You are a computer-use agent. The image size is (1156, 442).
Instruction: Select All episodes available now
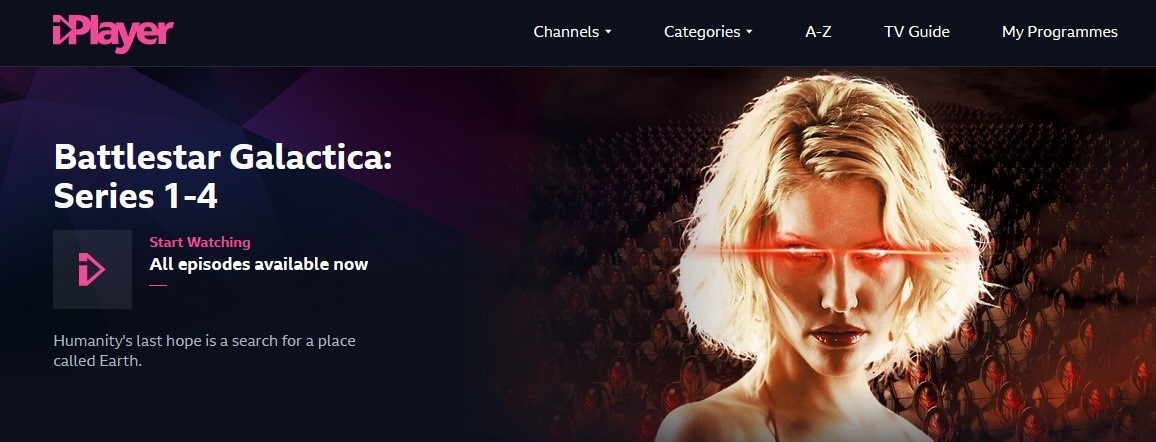(258, 264)
